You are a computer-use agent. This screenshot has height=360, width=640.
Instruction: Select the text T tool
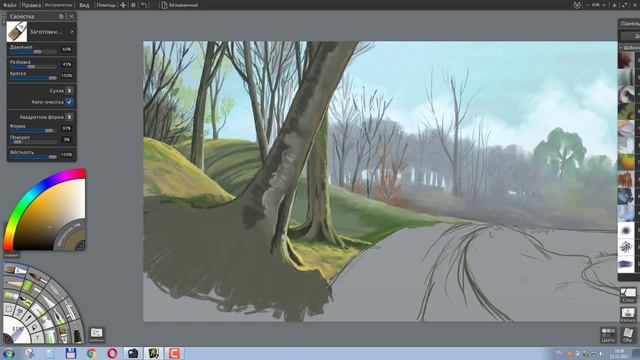[37, 338]
